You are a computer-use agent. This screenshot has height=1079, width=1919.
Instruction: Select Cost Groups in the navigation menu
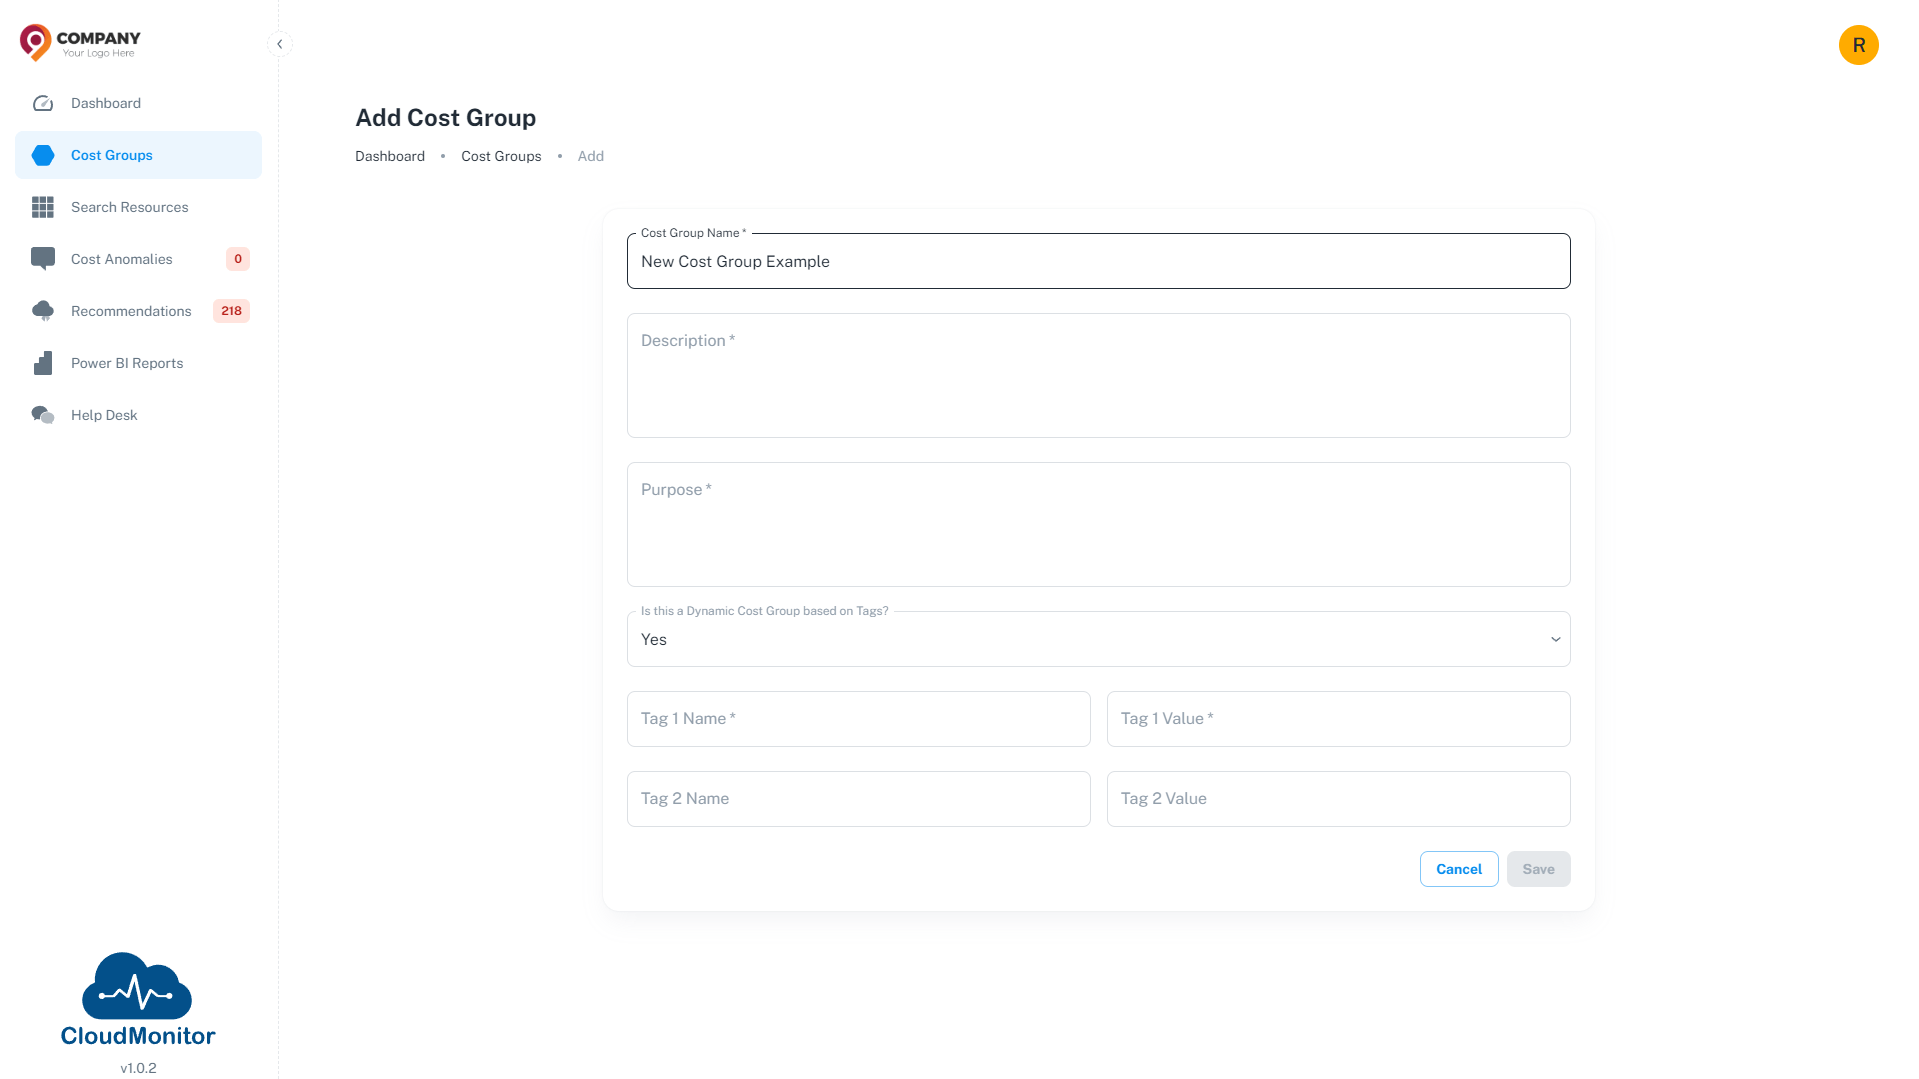(x=111, y=155)
